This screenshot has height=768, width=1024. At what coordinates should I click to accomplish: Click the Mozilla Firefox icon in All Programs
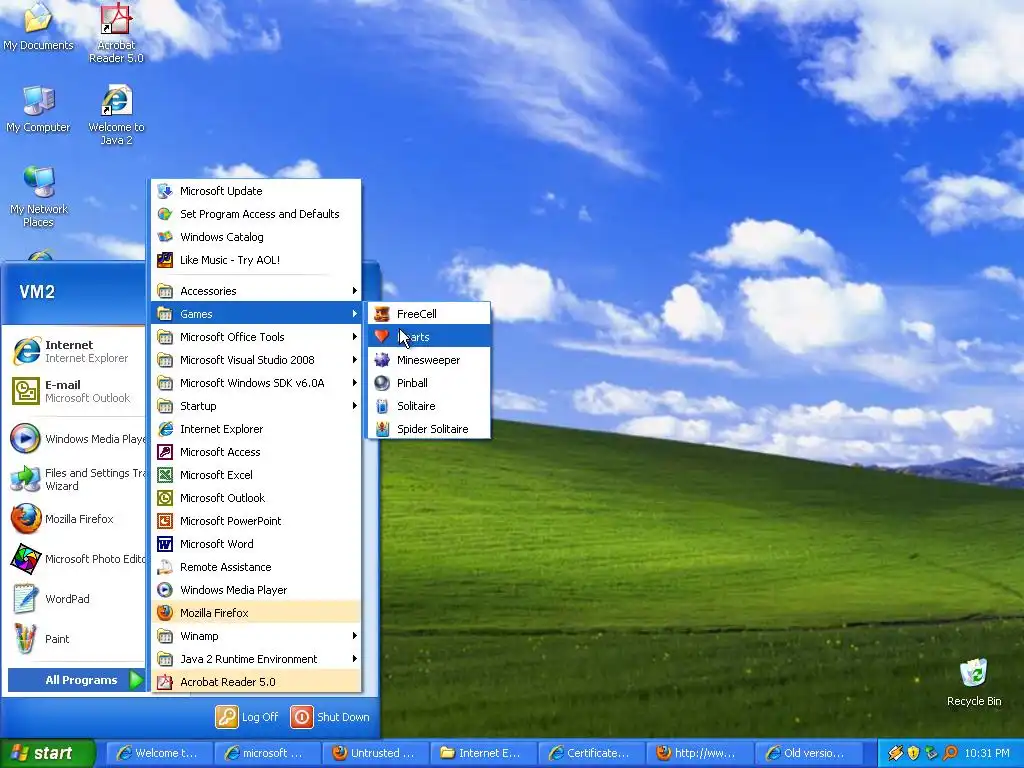click(x=165, y=613)
